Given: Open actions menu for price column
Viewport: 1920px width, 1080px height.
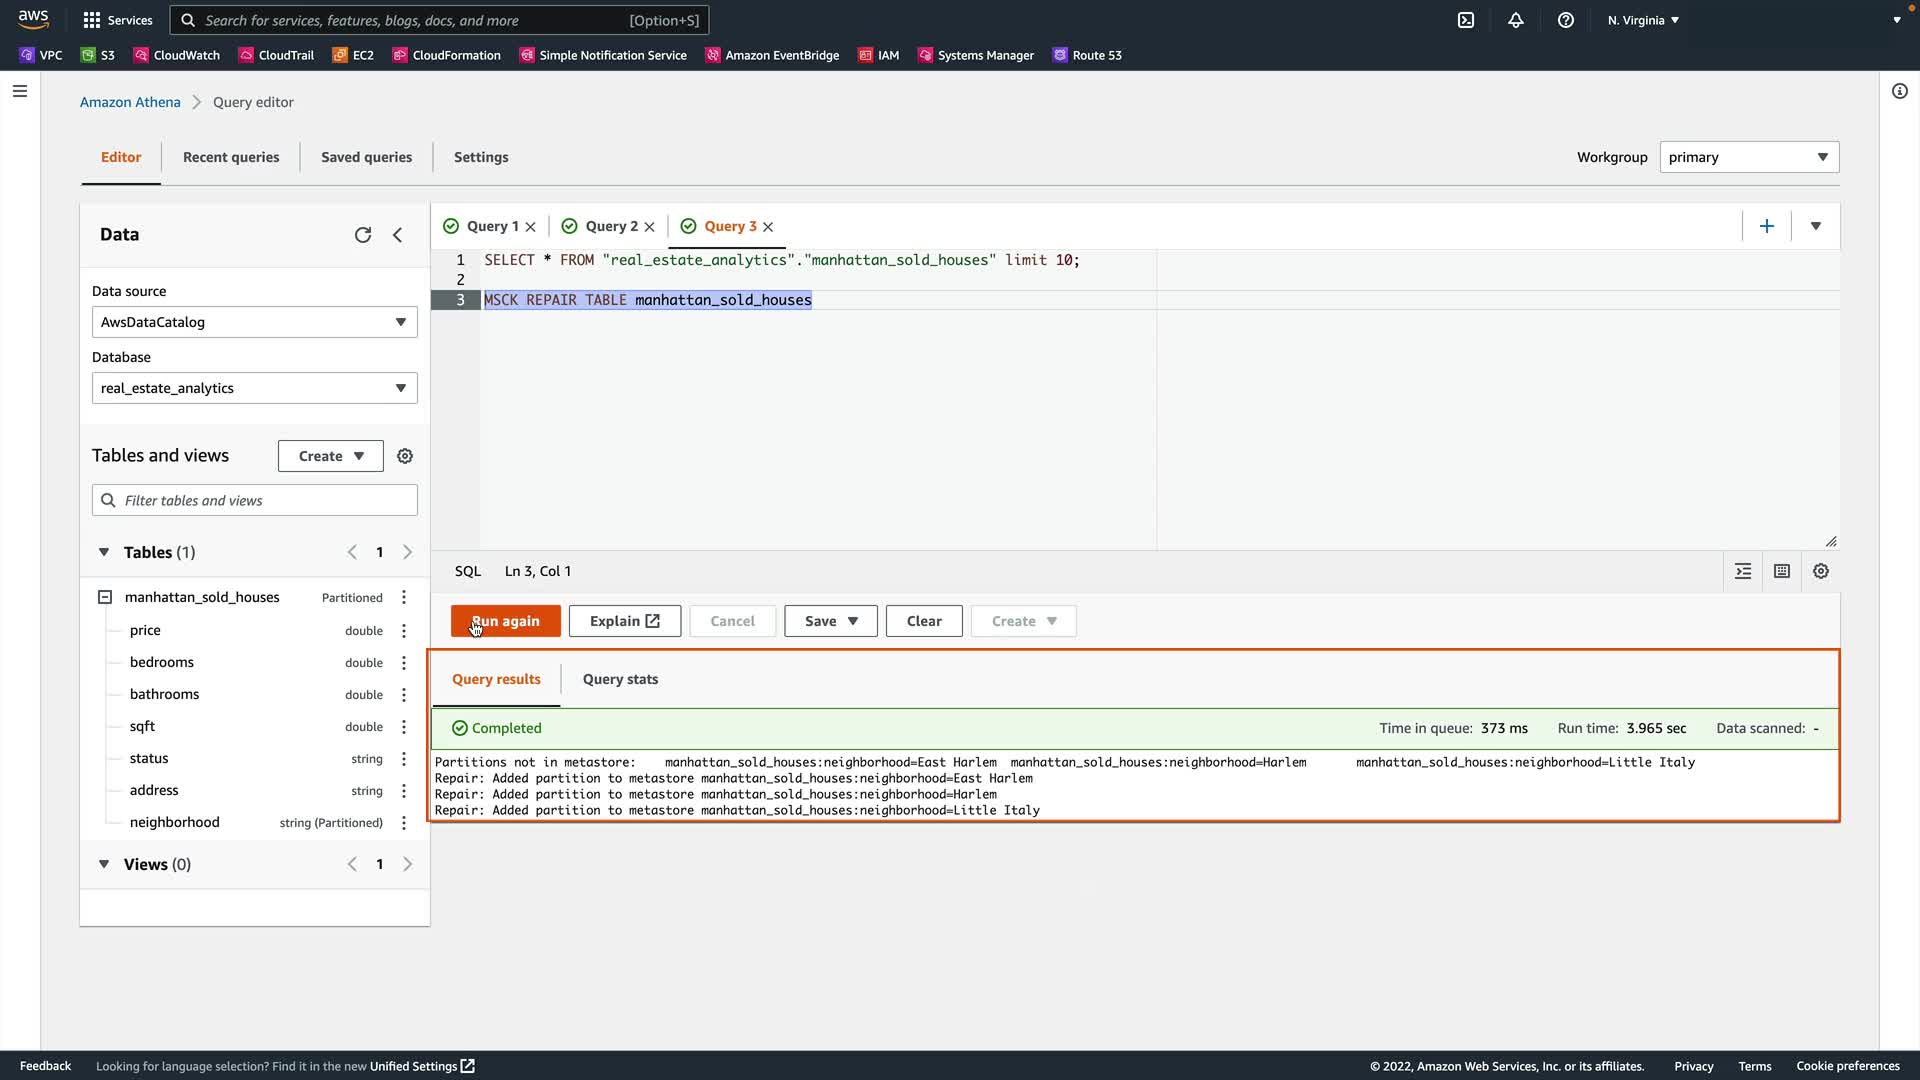Looking at the screenshot, I should (404, 631).
